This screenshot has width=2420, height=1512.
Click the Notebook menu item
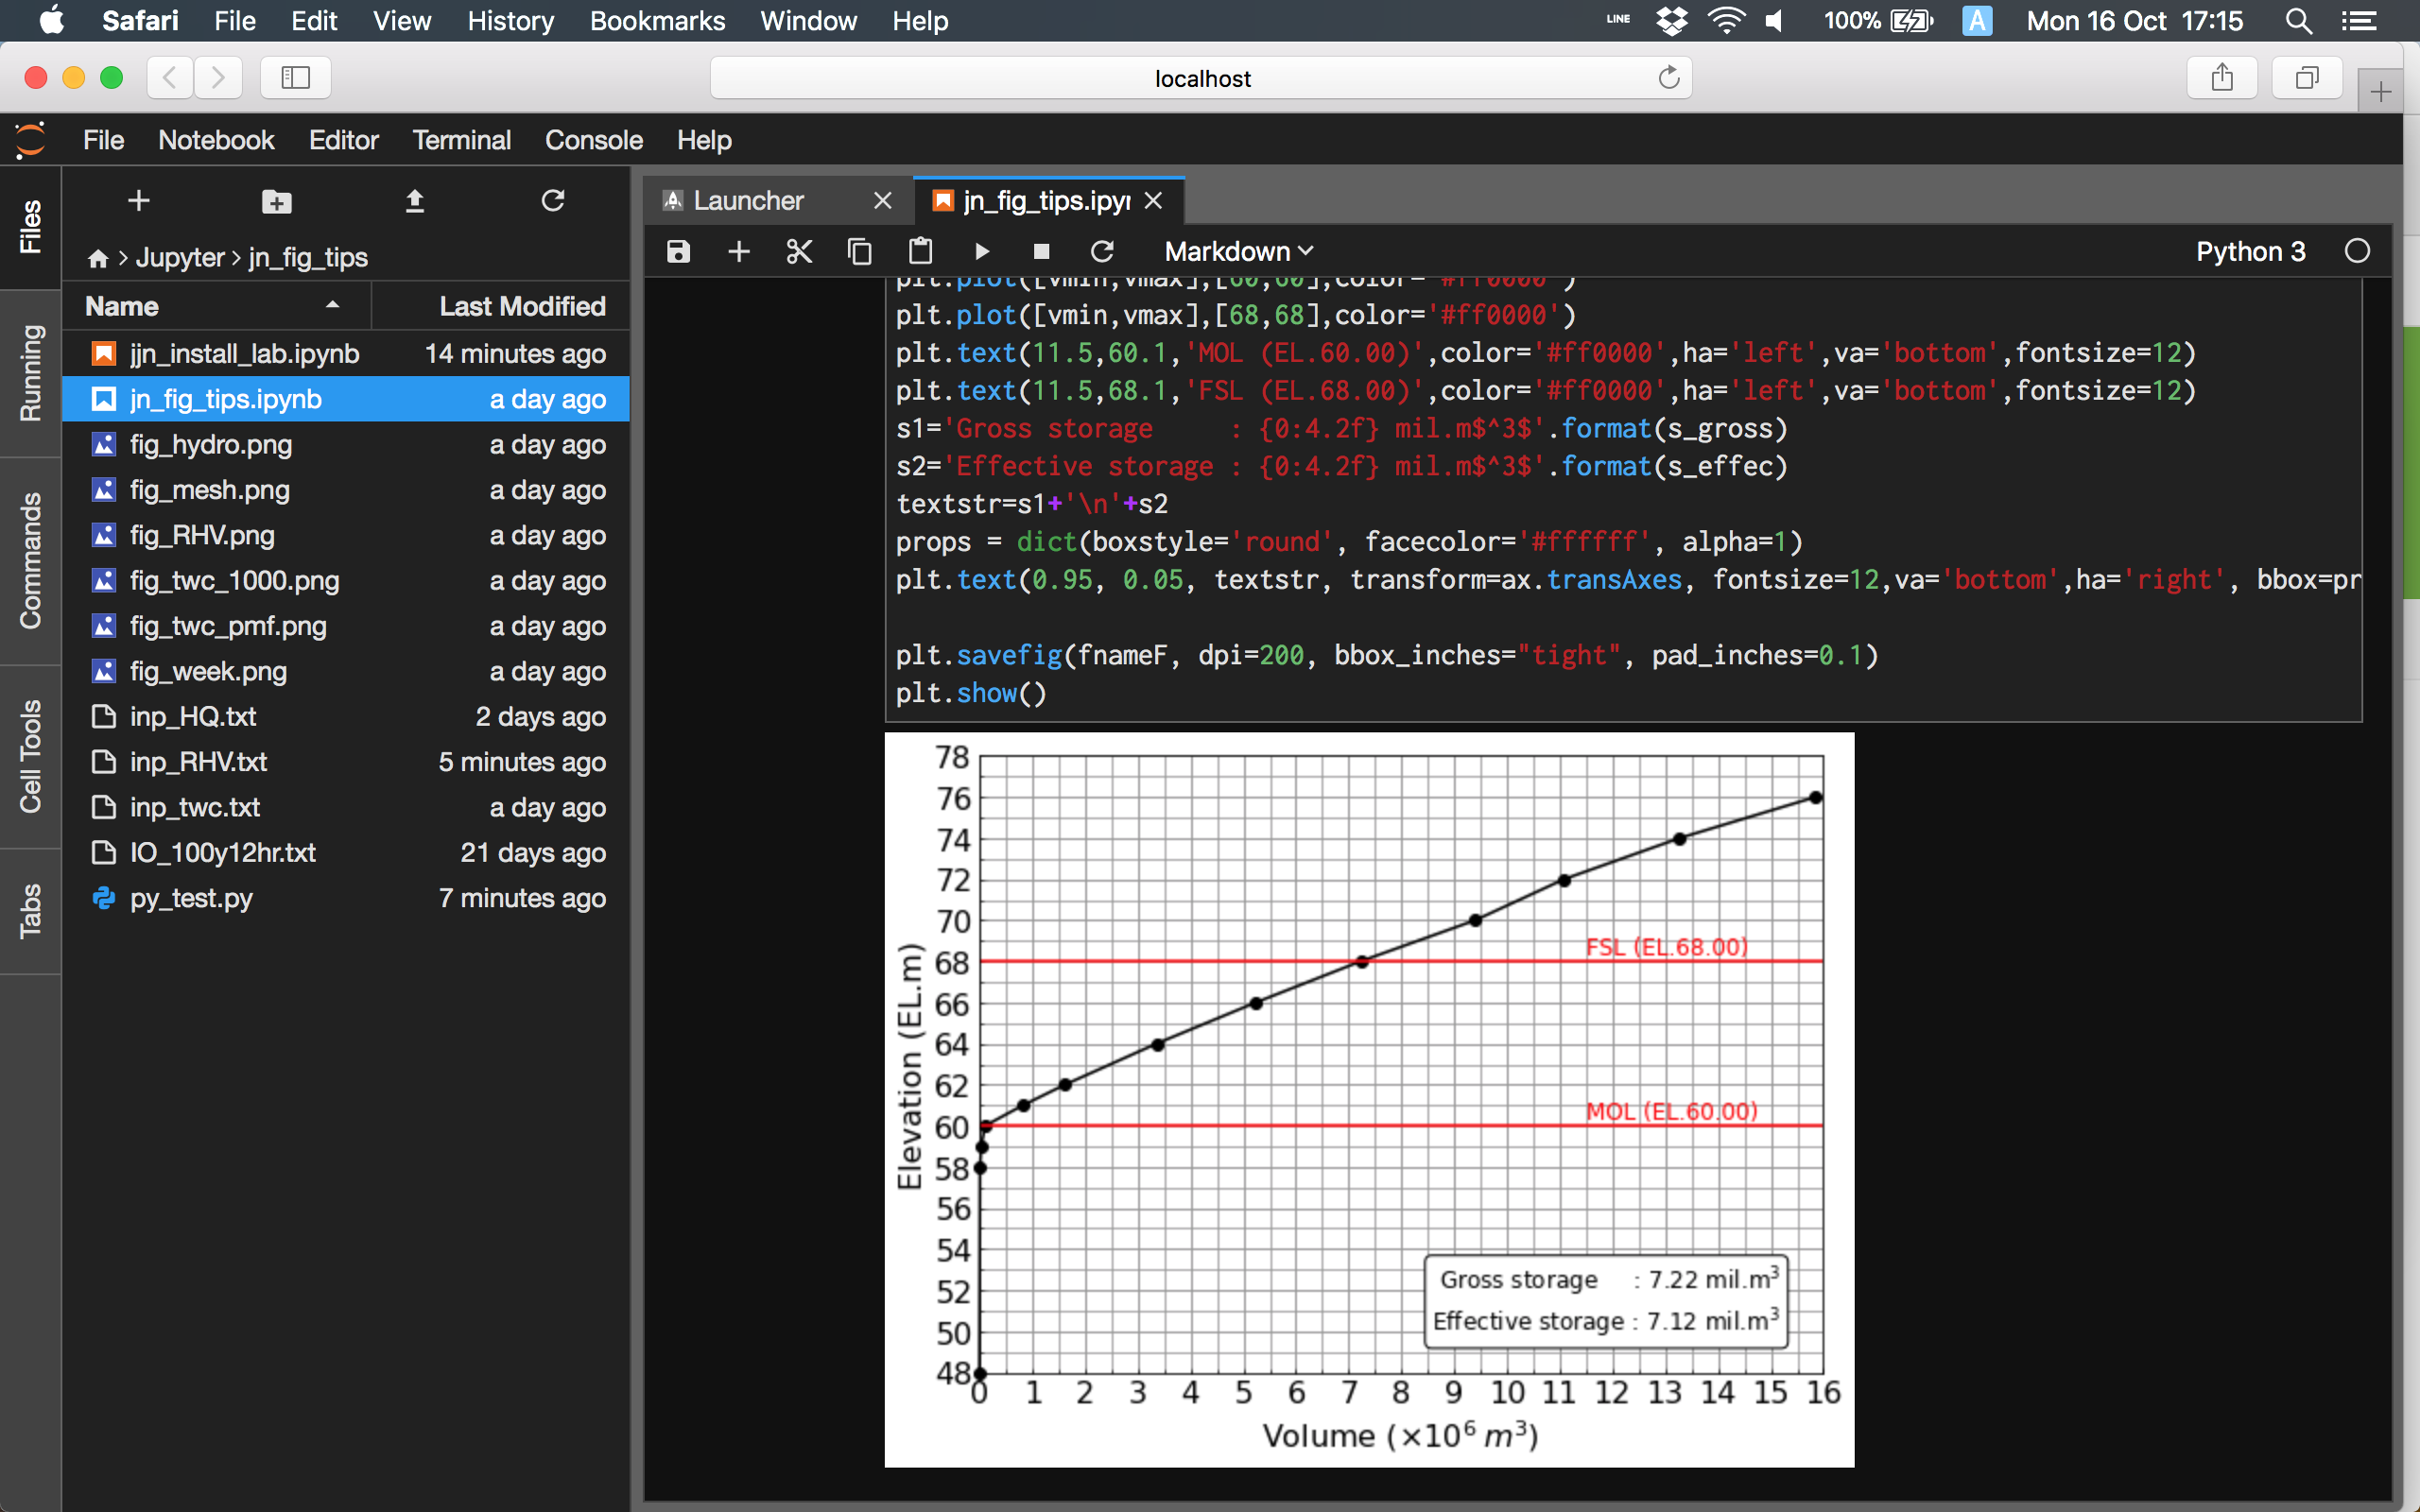pos(215,139)
